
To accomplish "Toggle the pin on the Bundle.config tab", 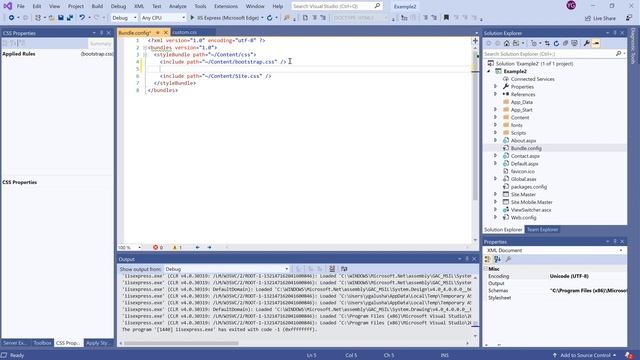I will pyautogui.click(x=158, y=32).
